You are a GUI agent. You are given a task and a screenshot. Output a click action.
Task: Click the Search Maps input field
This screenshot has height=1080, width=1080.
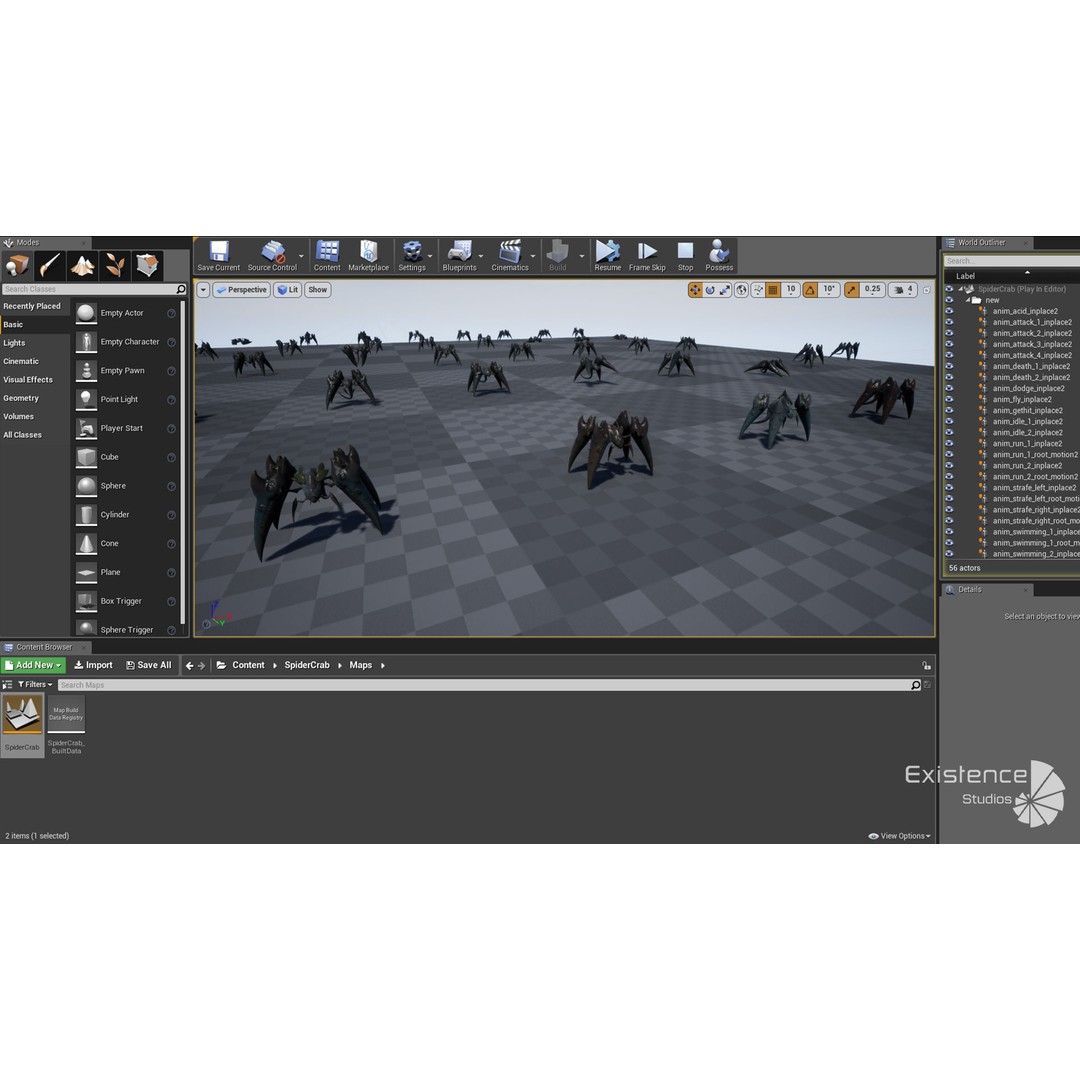[x=485, y=685]
